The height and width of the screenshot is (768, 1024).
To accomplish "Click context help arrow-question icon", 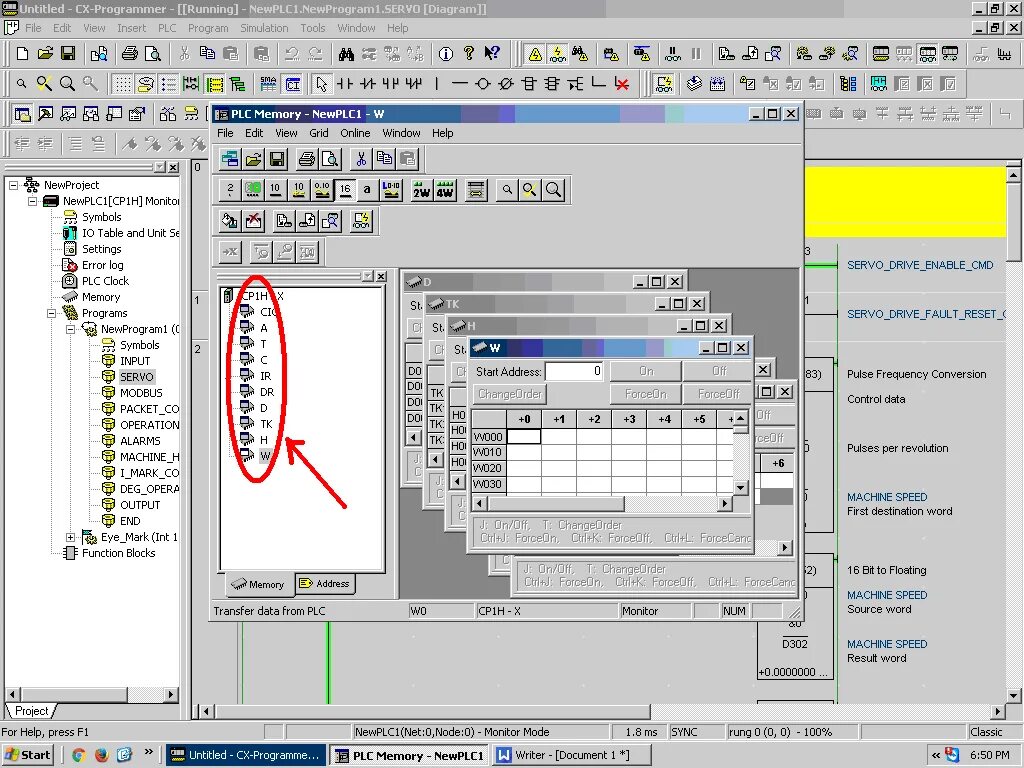I will [492, 54].
